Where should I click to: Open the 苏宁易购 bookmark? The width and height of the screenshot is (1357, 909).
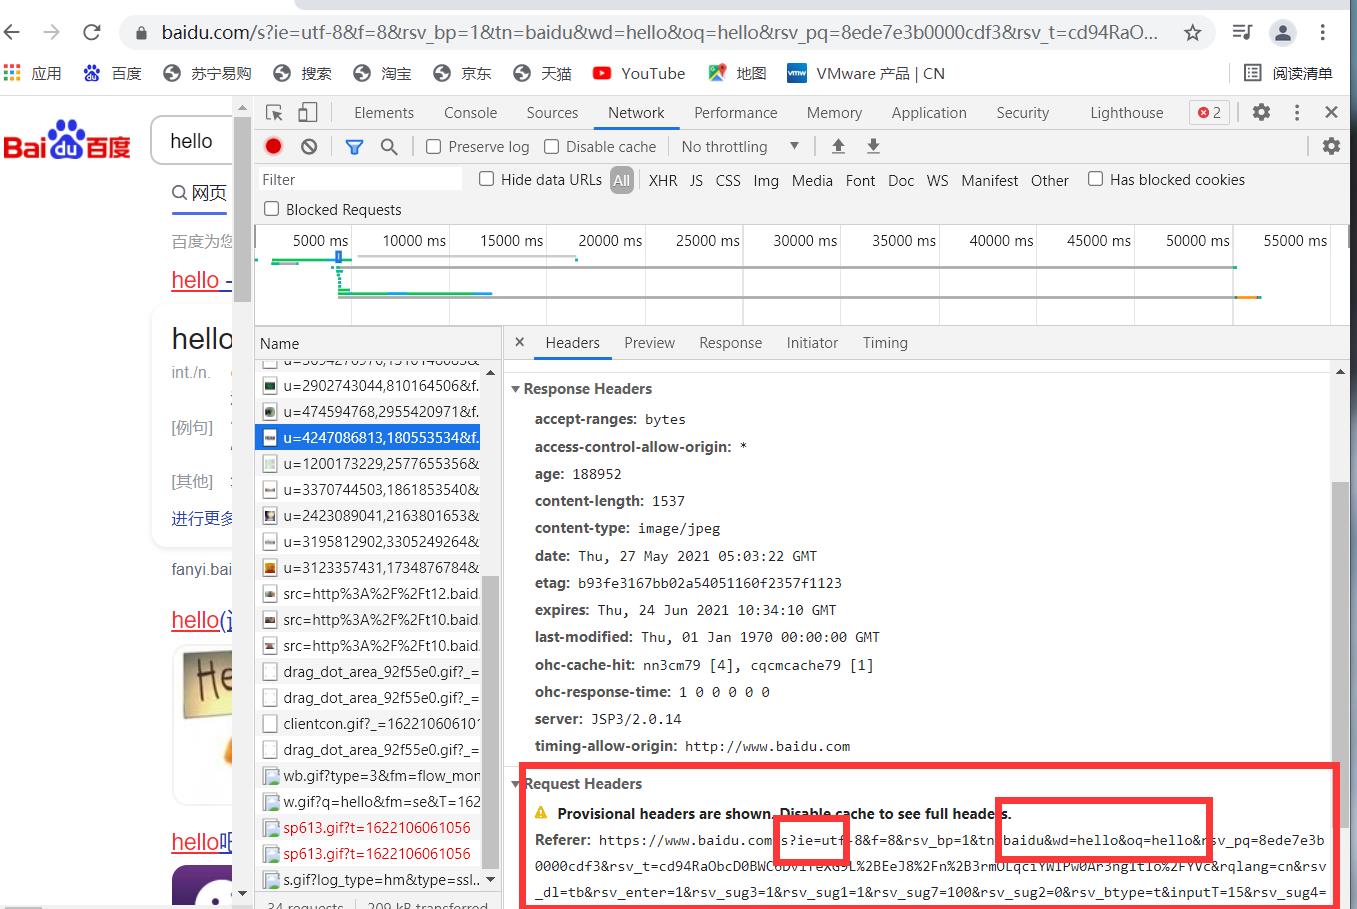coord(207,73)
